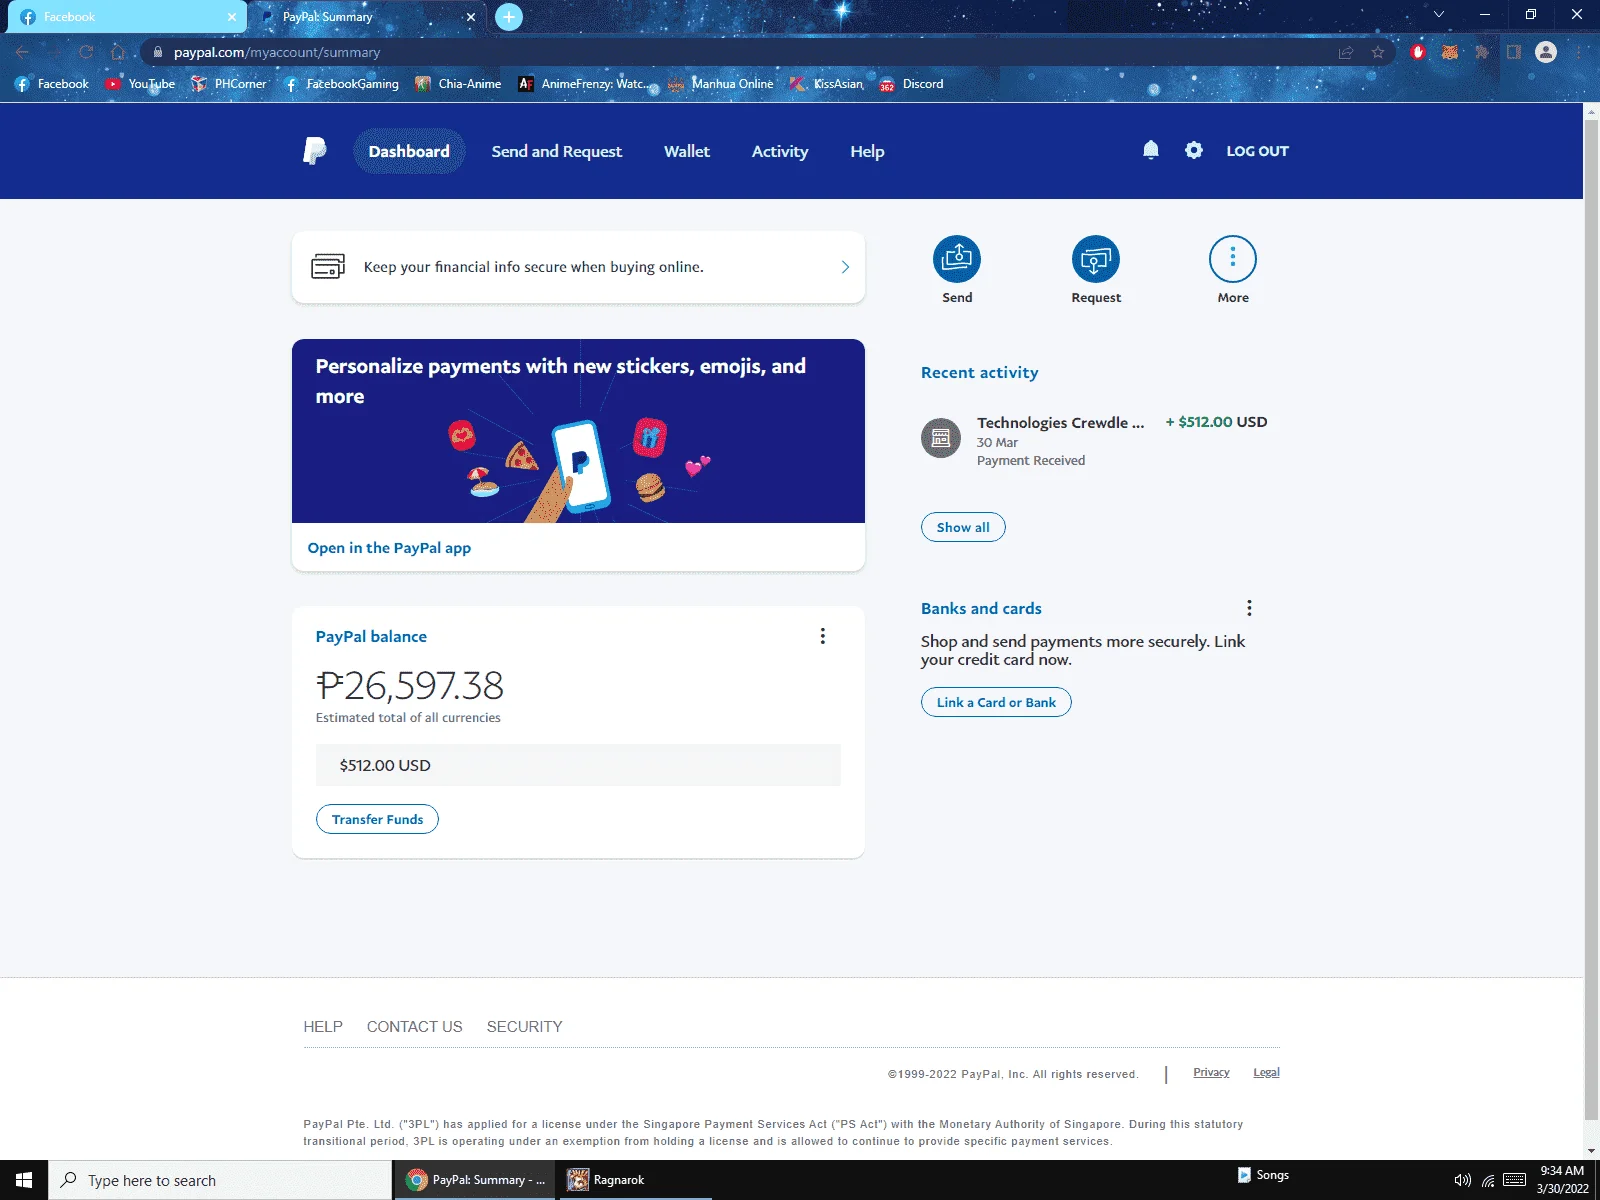Click the Banks and cards heading
This screenshot has width=1600, height=1200.
[981, 608]
